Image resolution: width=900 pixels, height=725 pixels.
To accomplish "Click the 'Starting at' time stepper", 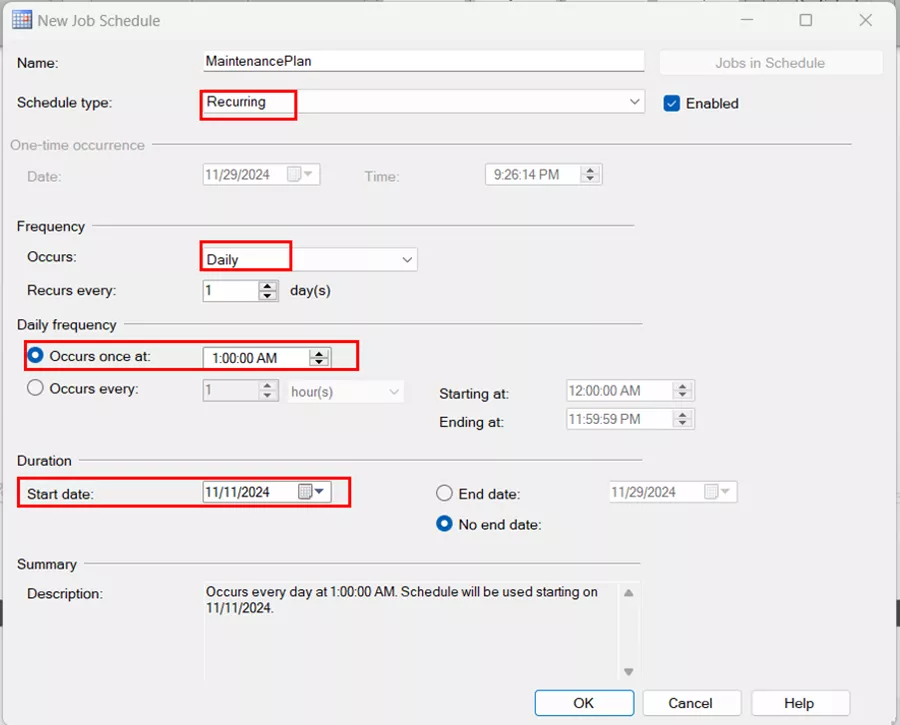I will pyautogui.click(x=682, y=390).
